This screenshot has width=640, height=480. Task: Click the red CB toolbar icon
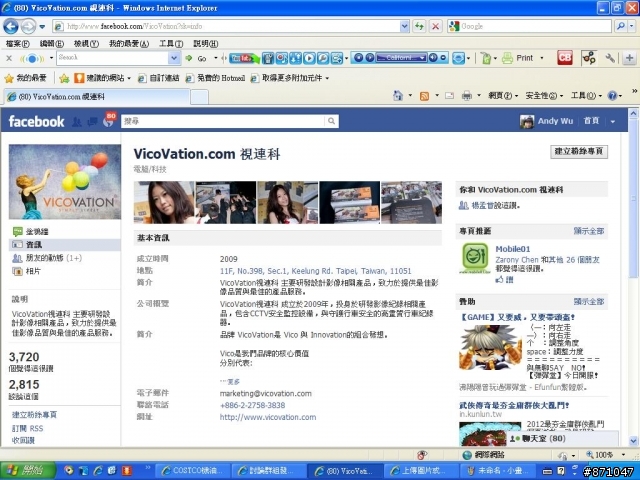pyautogui.click(x=564, y=58)
